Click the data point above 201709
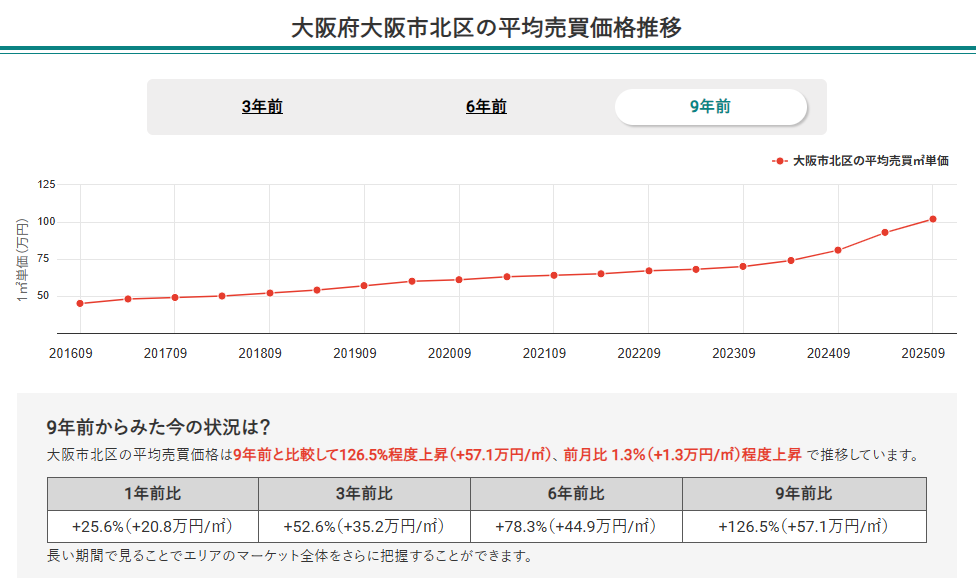The width and height of the screenshot is (976, 578). point(174,297)
